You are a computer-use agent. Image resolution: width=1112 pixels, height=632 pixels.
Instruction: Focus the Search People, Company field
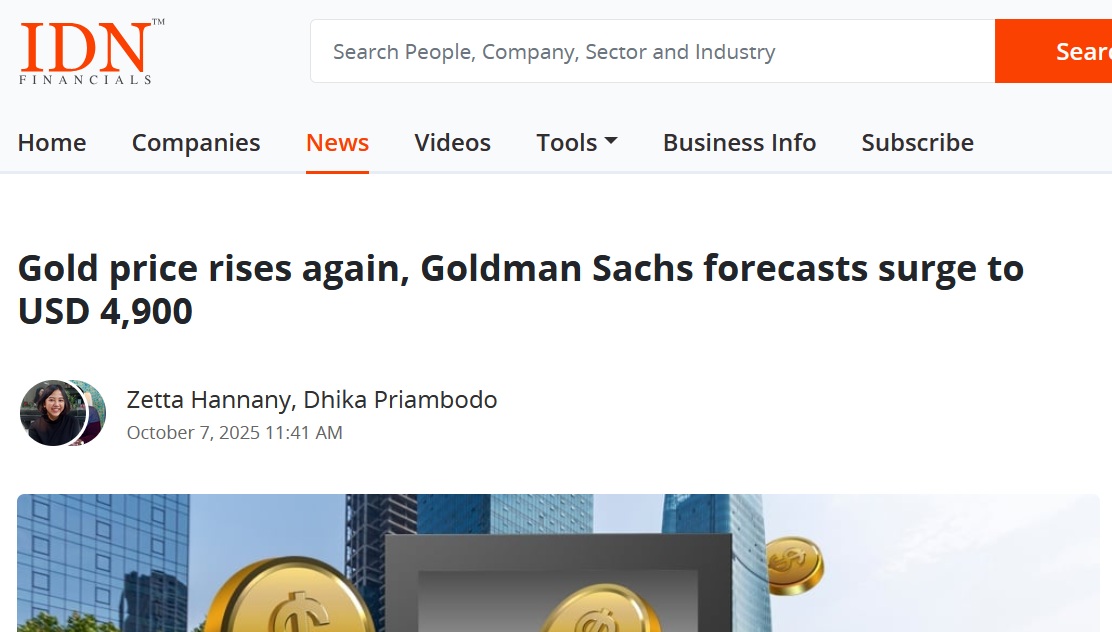(652, 52)
